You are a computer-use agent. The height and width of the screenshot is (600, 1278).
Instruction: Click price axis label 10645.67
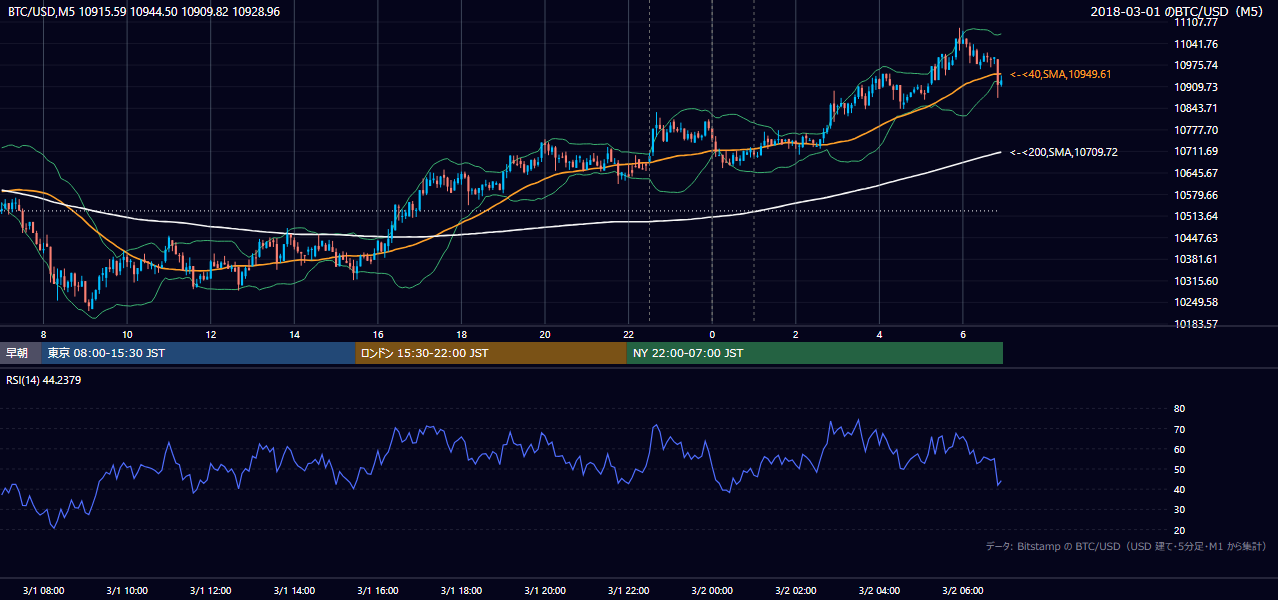coord(1194,173)
